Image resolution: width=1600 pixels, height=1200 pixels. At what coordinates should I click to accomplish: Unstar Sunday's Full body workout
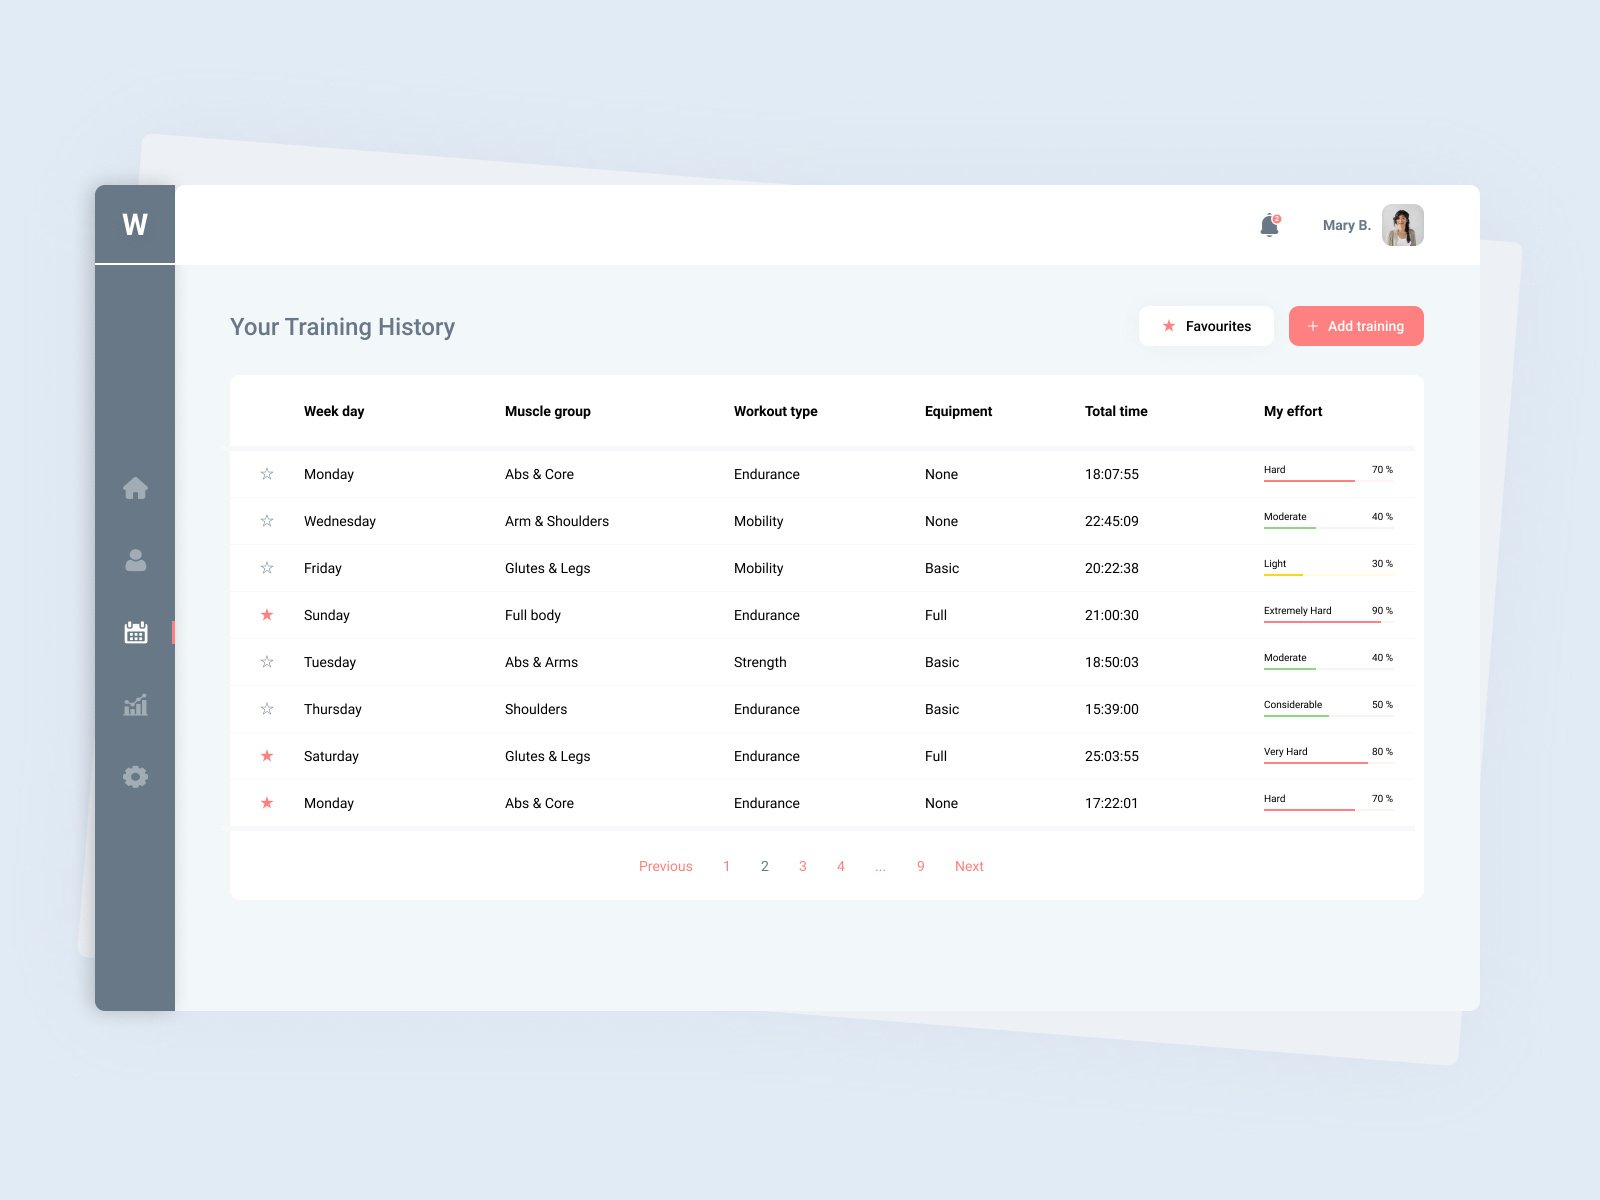[x=267, y=615]
